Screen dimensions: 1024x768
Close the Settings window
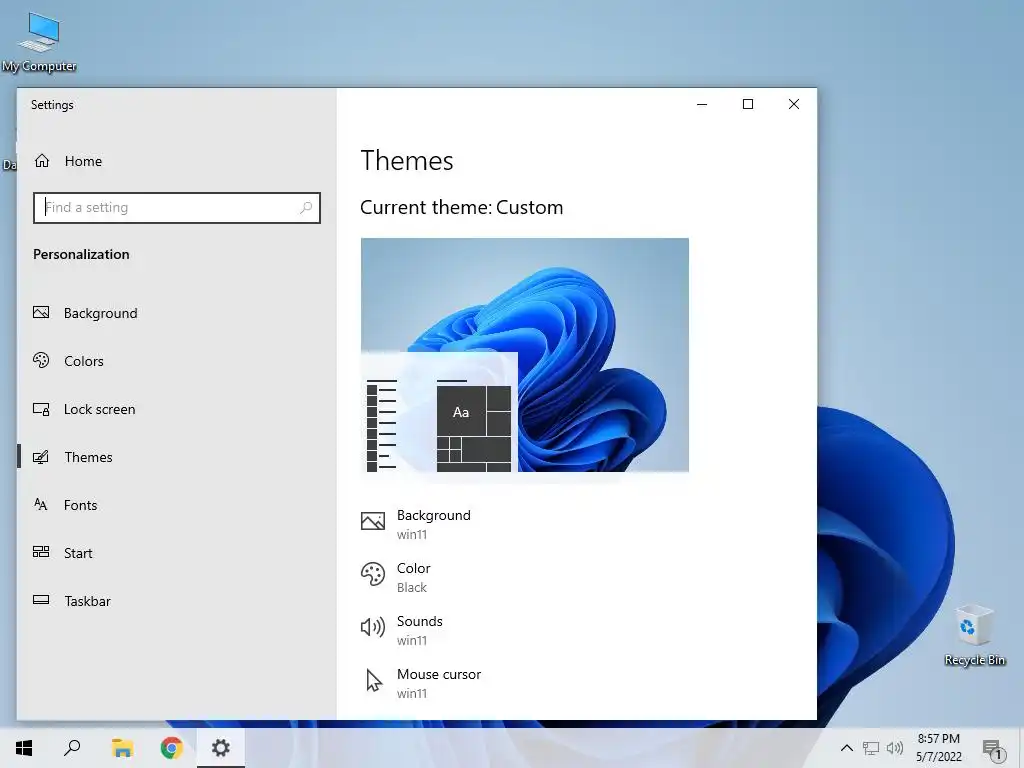793,104
